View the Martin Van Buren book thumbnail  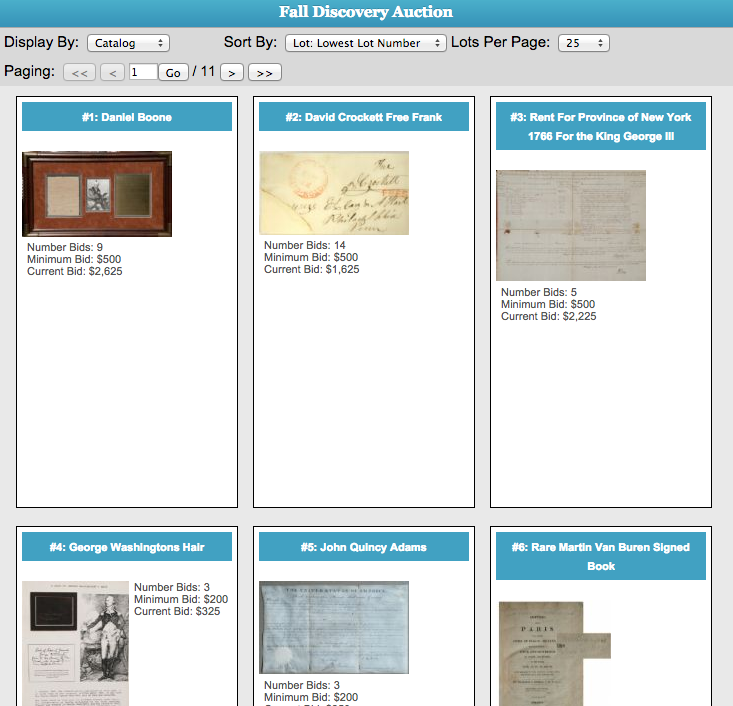click(x=555, y=654)
